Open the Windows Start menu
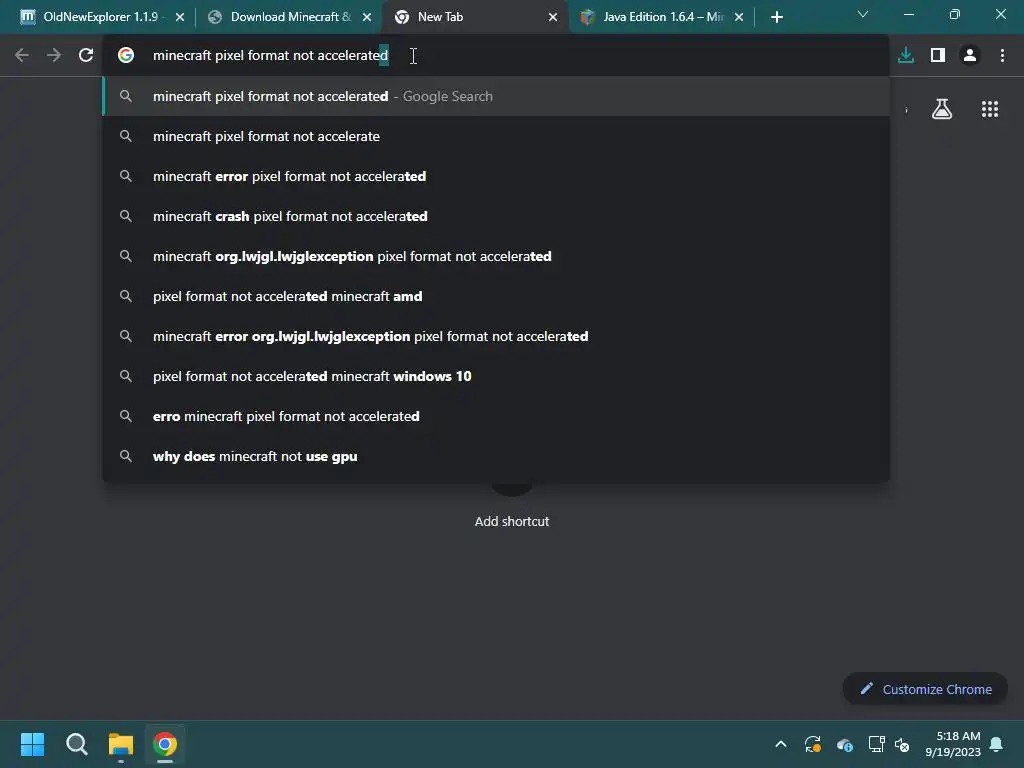This screenshot has width=1024, height=768. 32,744
